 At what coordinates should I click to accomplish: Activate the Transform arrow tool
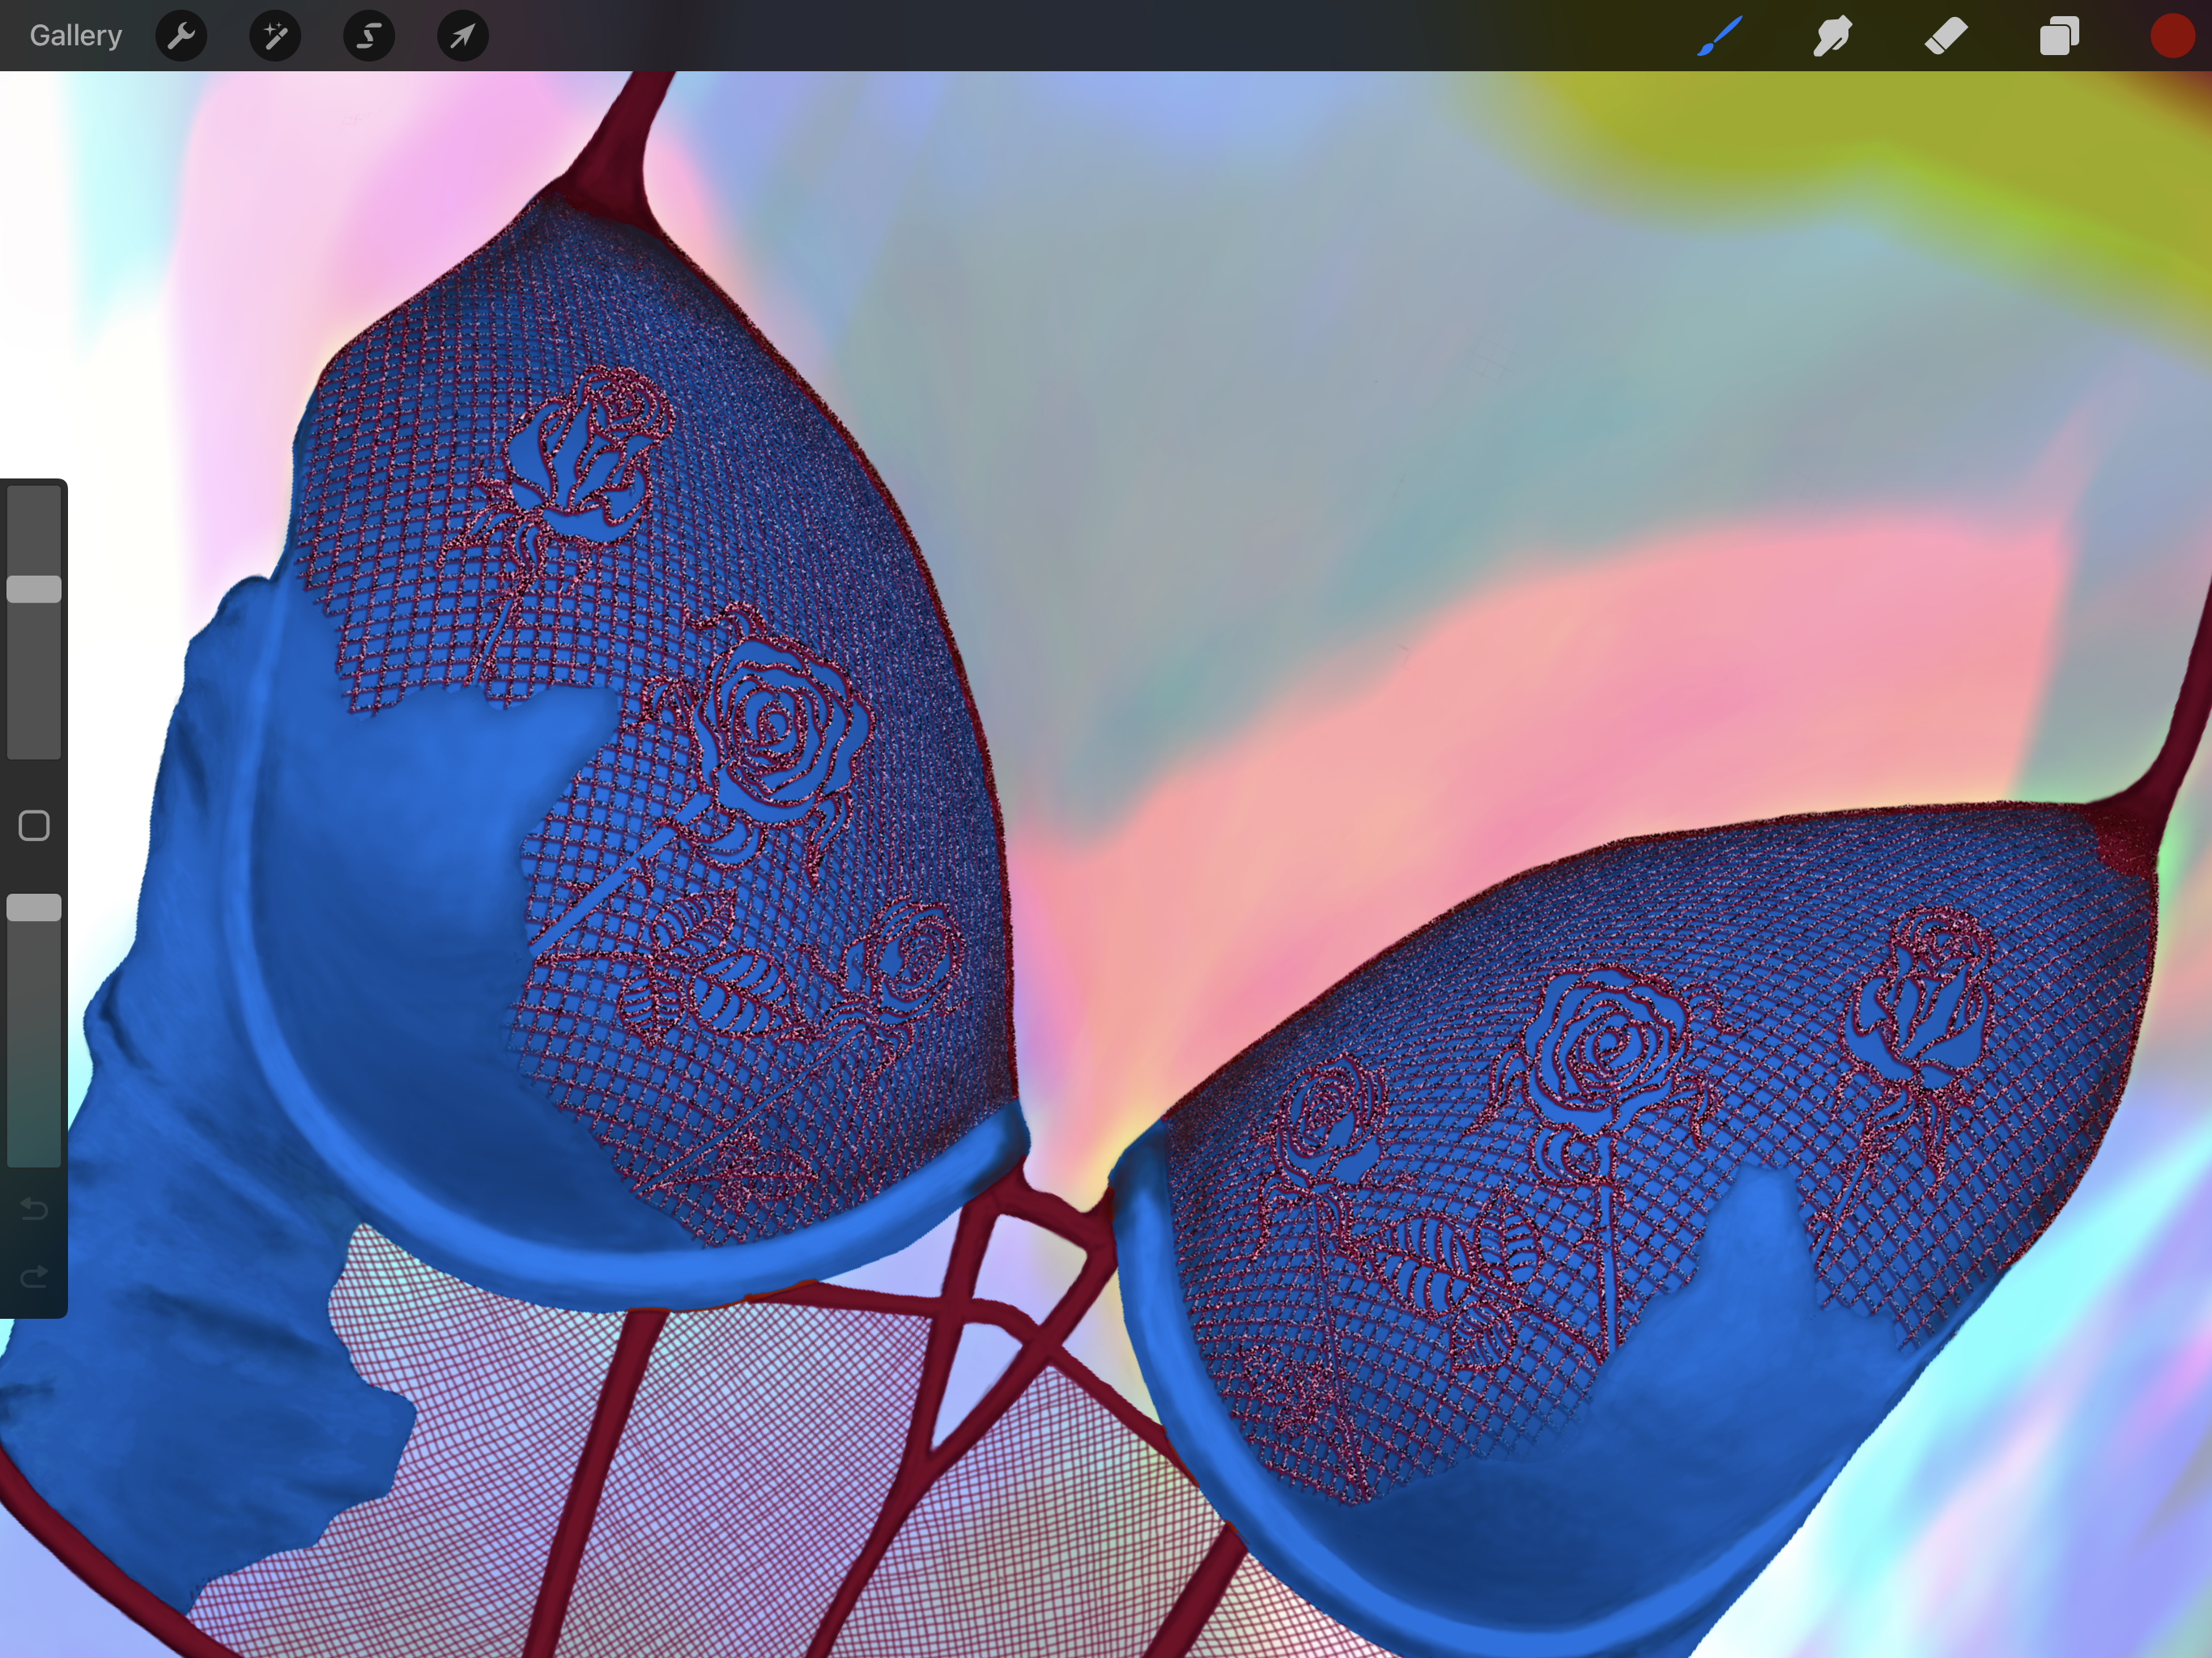tap(462, 37)
